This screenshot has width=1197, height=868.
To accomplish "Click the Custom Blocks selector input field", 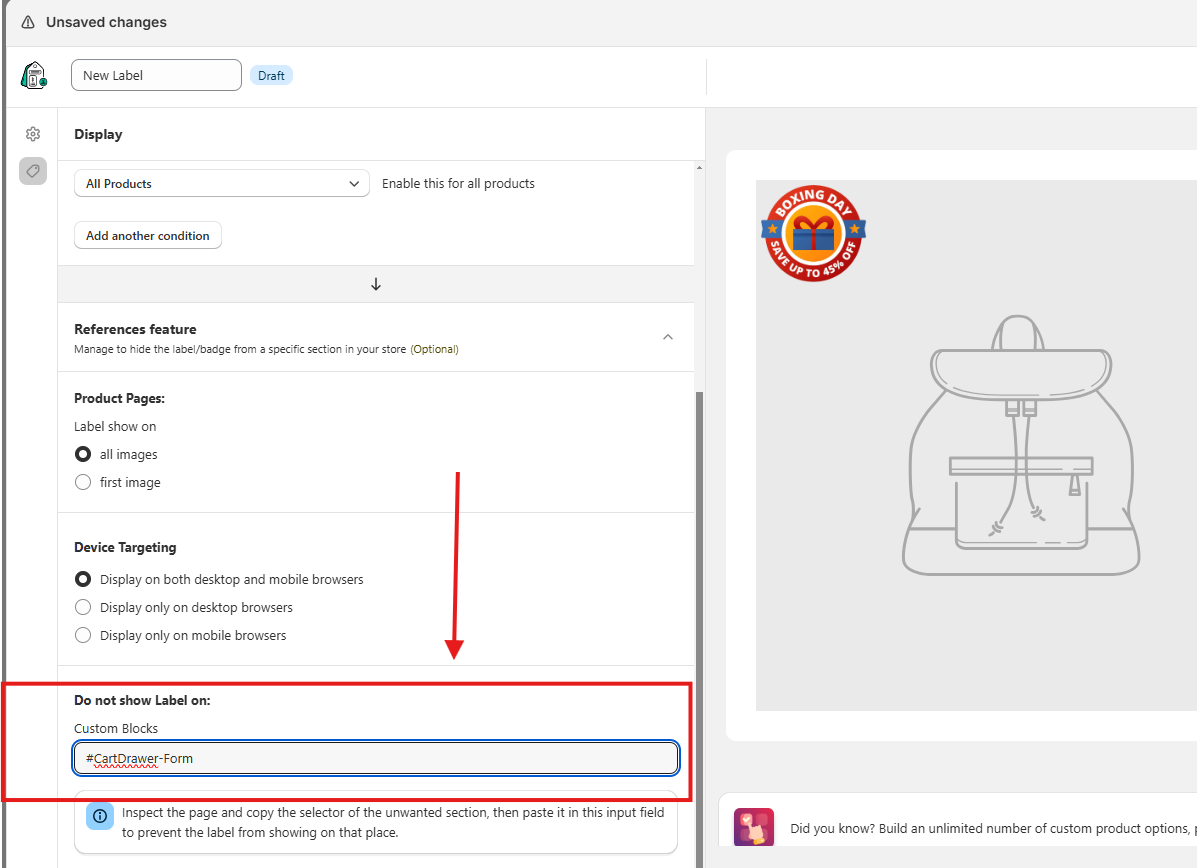I will (x=376, y=758).
